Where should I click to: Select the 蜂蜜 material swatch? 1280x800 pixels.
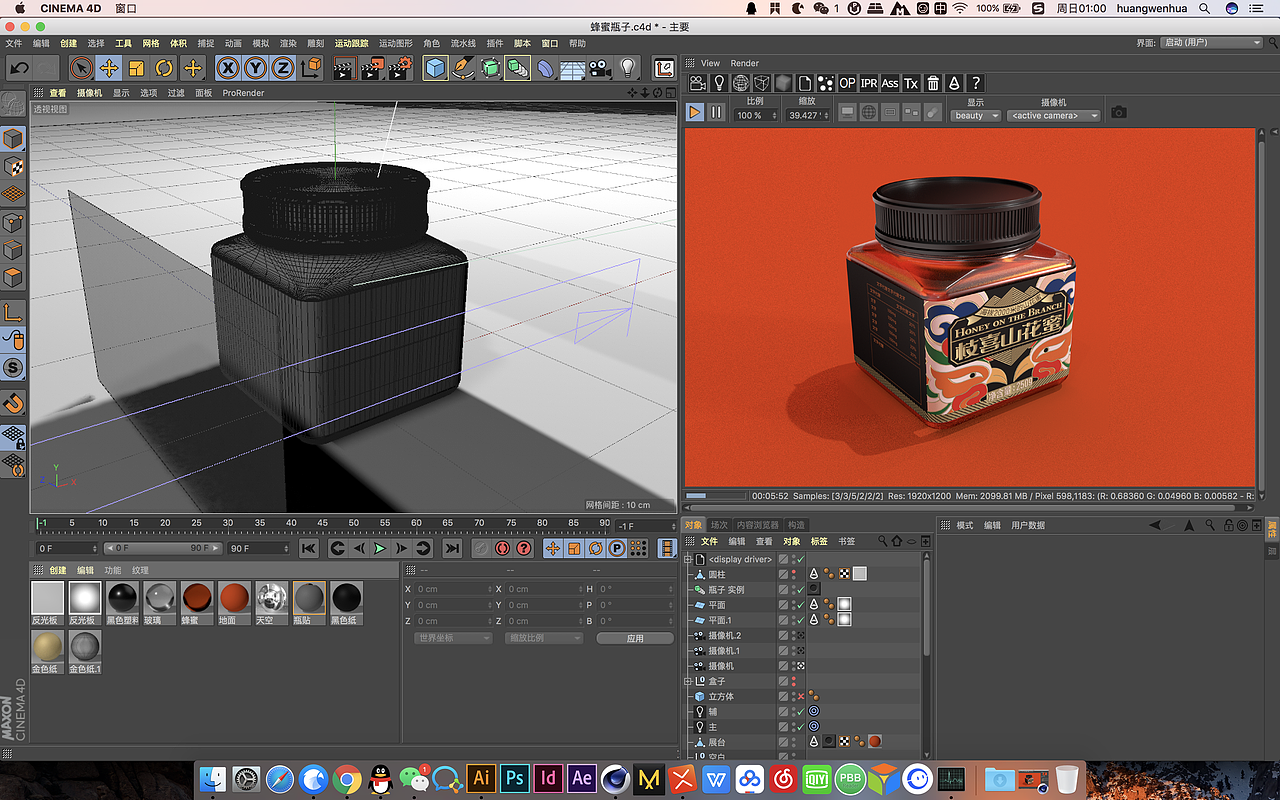(x=197, y=603)
